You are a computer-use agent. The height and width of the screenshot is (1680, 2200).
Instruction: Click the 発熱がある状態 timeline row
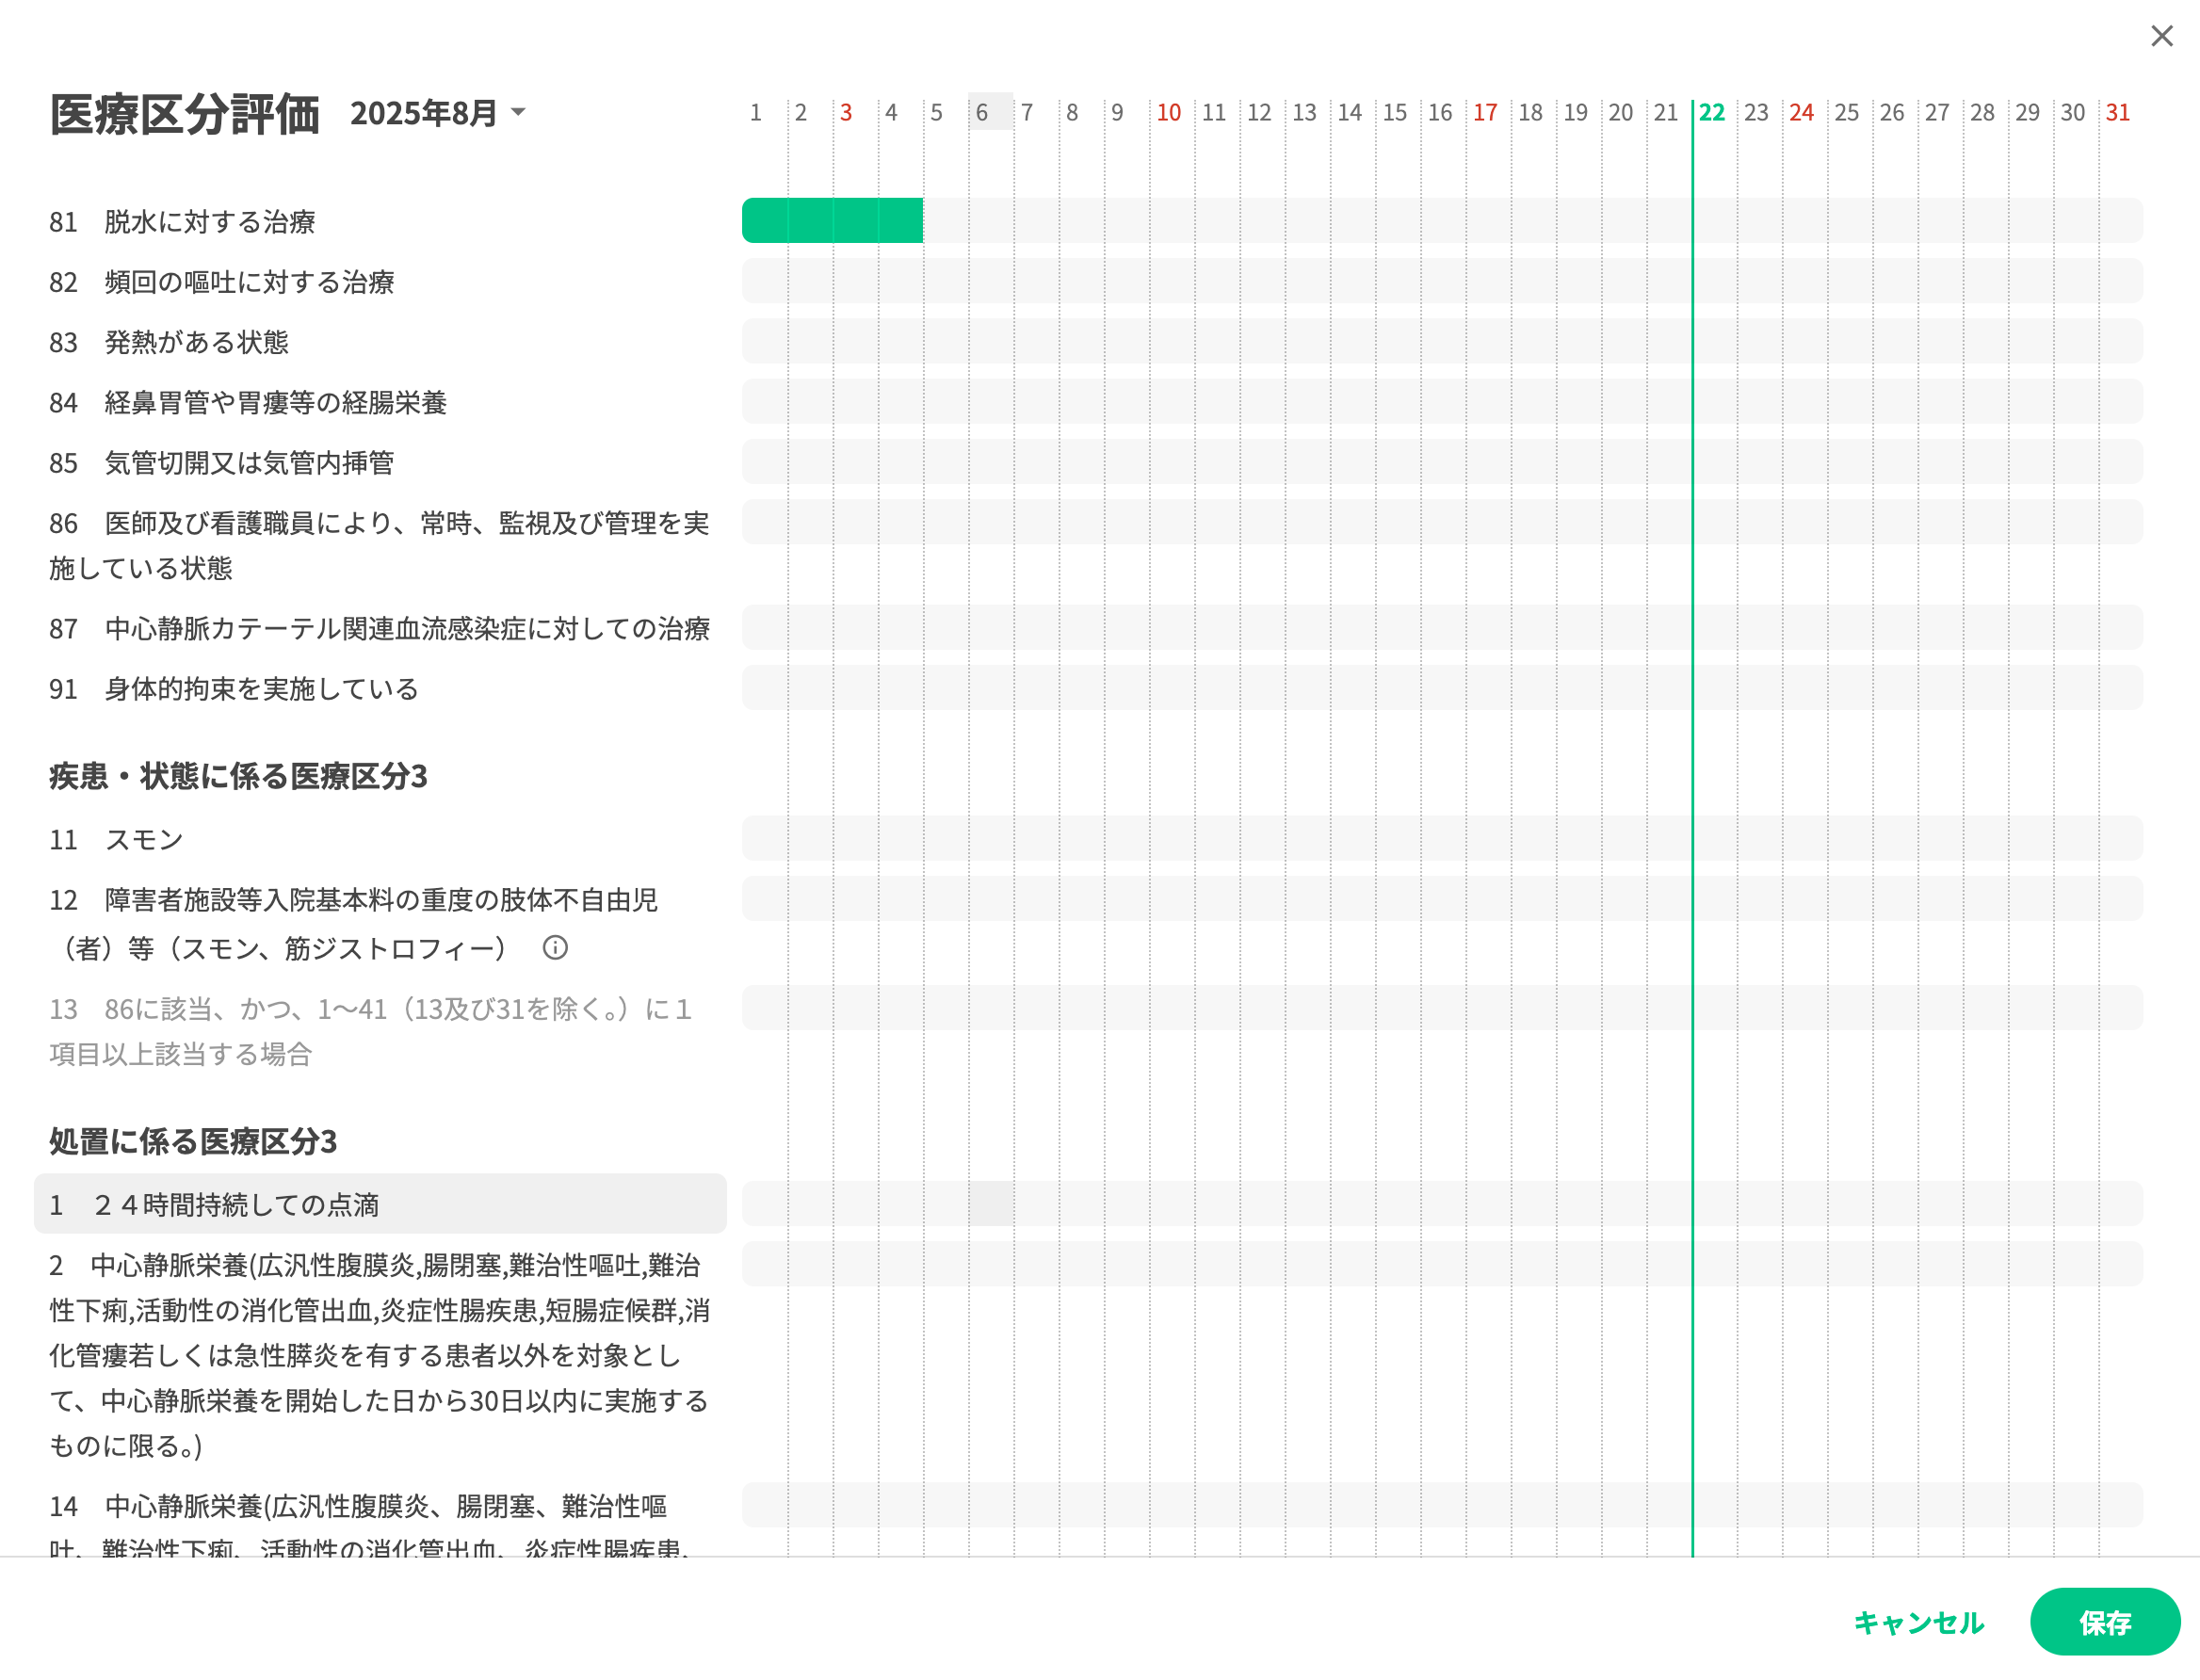click(x=1440, y=341)
